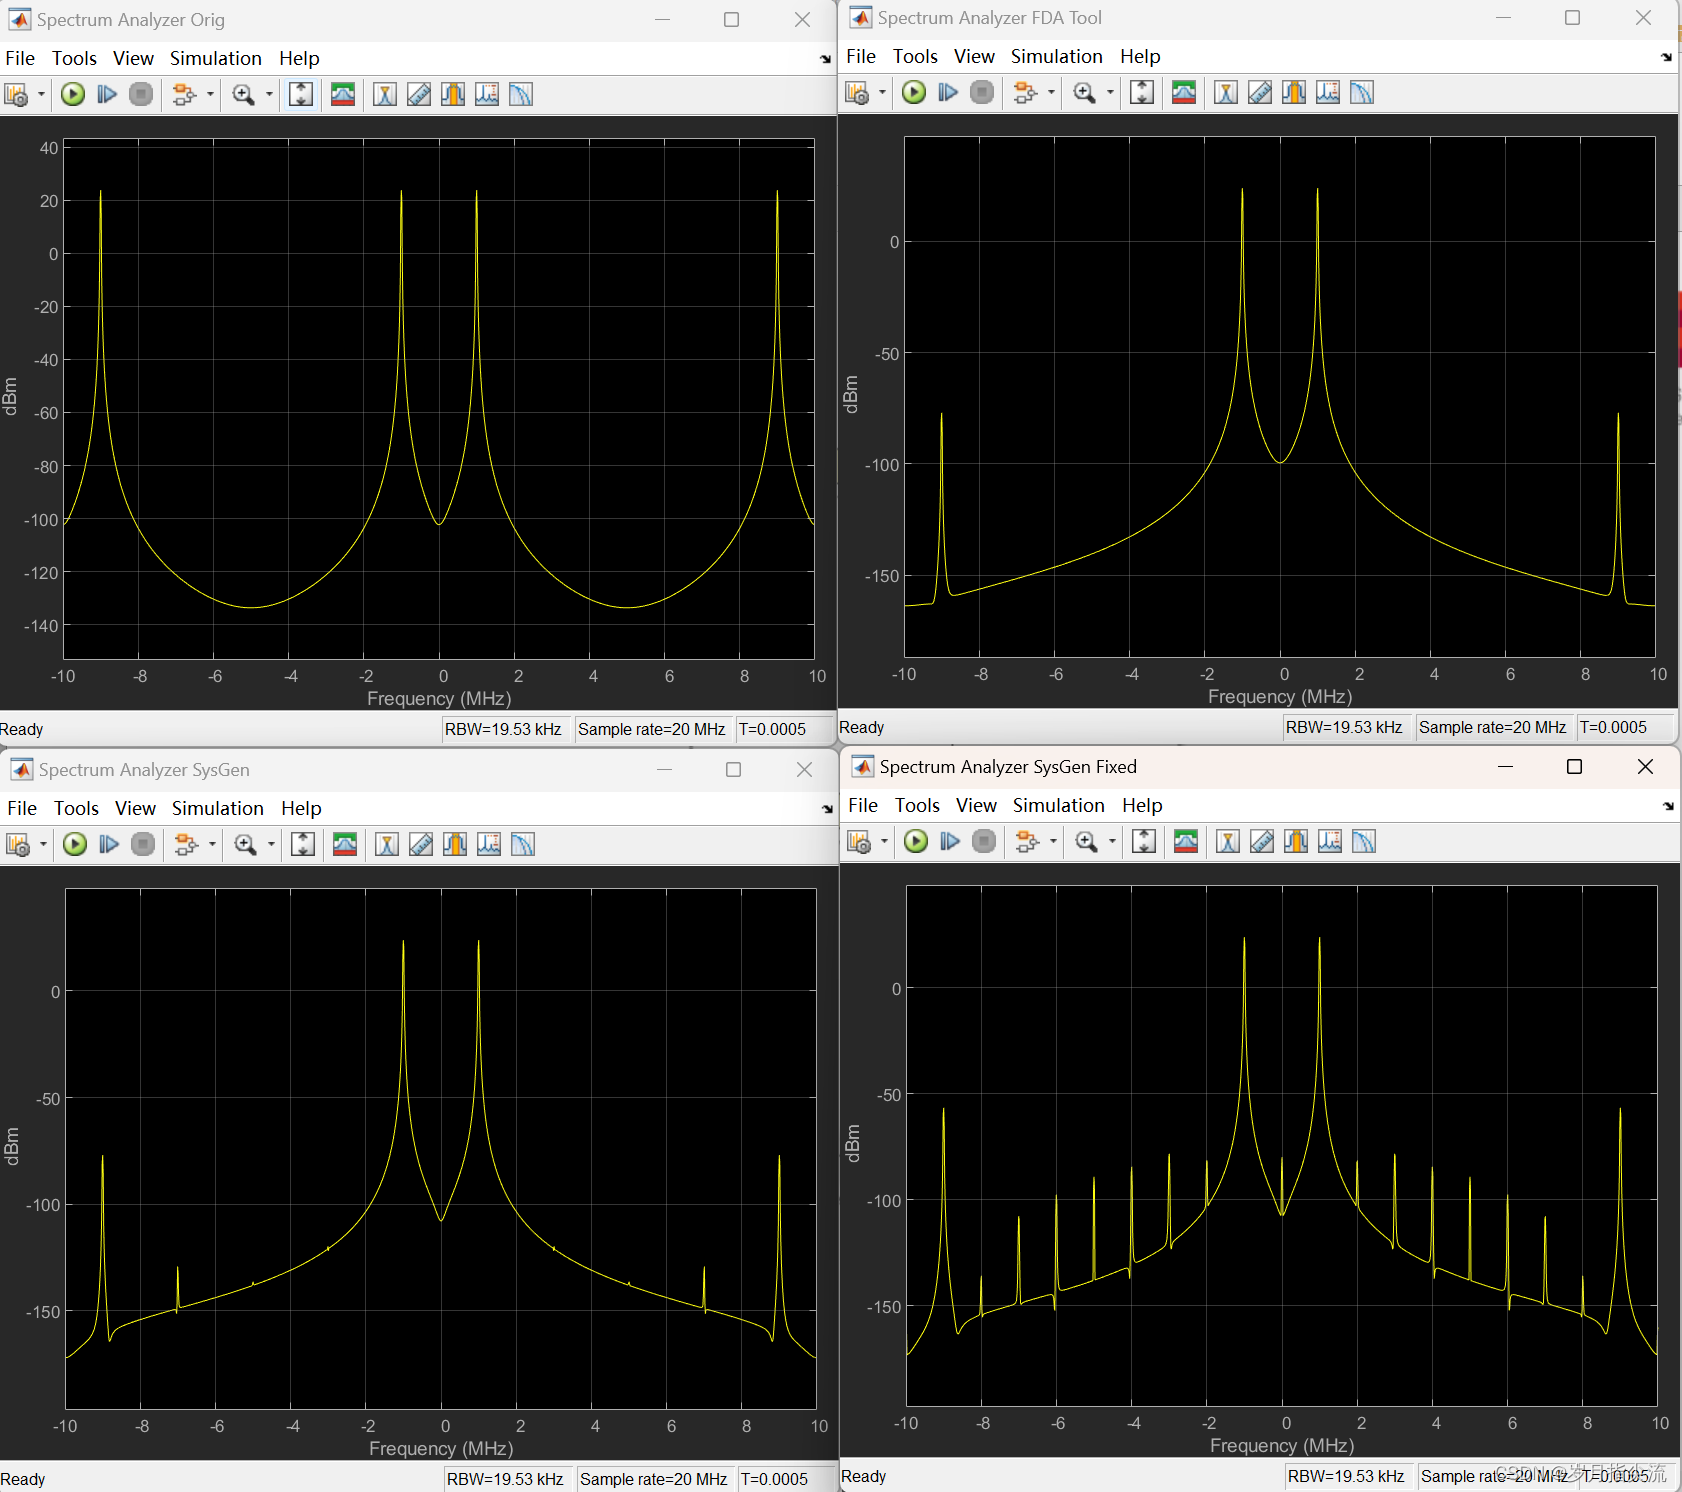Stop simulation in Spectrum Analyzer Orig window
The height and width of the screenshot is (1492, 1682).
142,94
